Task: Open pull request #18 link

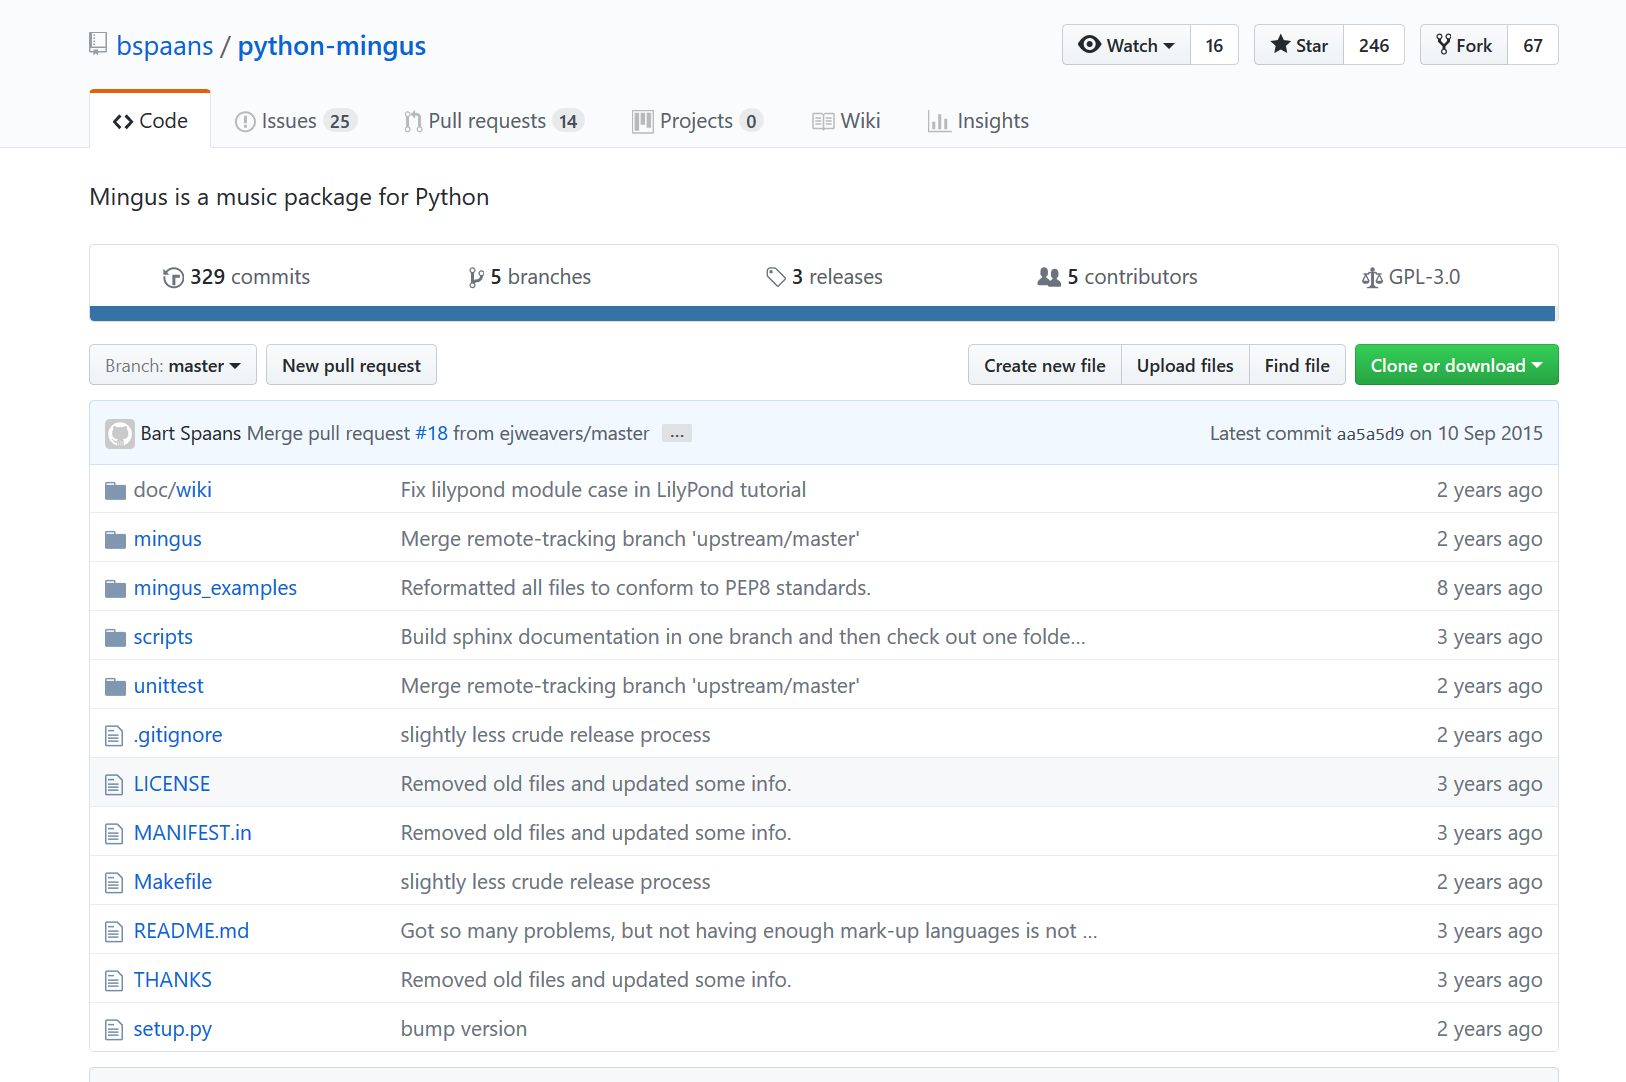Action: click(432, 434)
